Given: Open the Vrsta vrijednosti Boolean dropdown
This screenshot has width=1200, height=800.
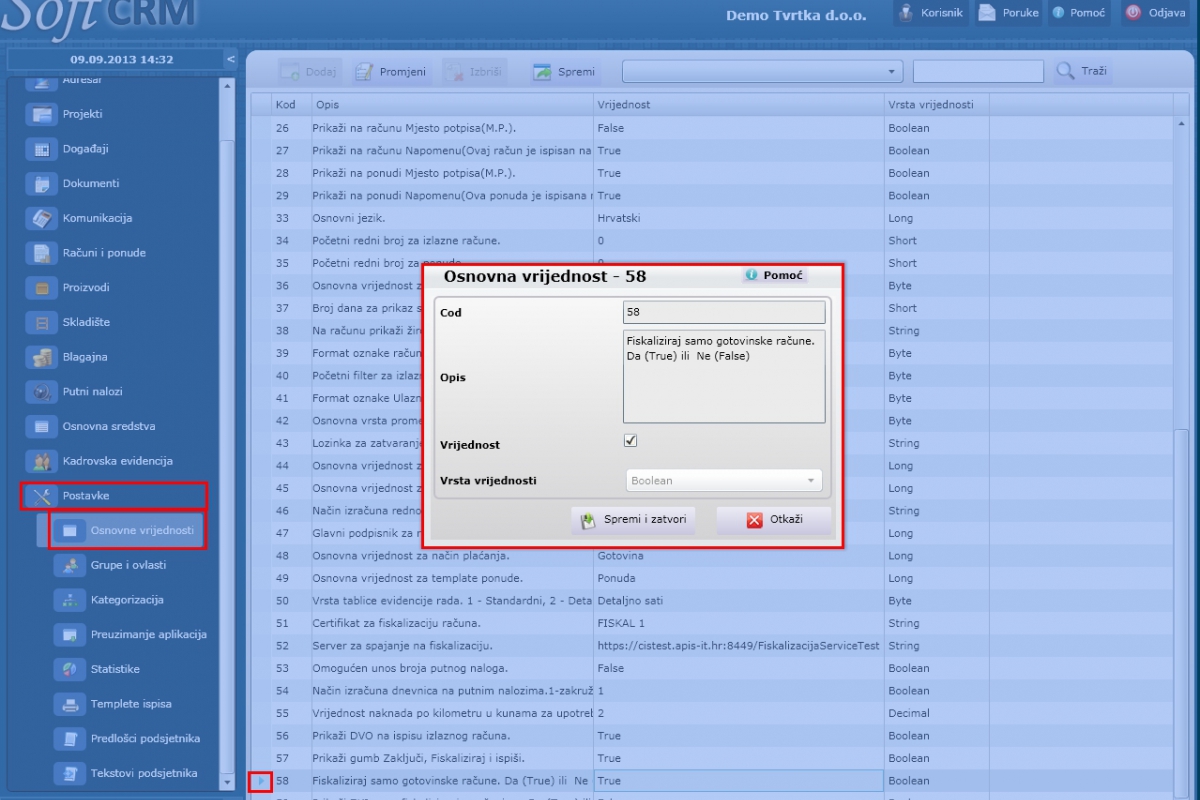Looking at the screenshot, I should tap(724, 481).
